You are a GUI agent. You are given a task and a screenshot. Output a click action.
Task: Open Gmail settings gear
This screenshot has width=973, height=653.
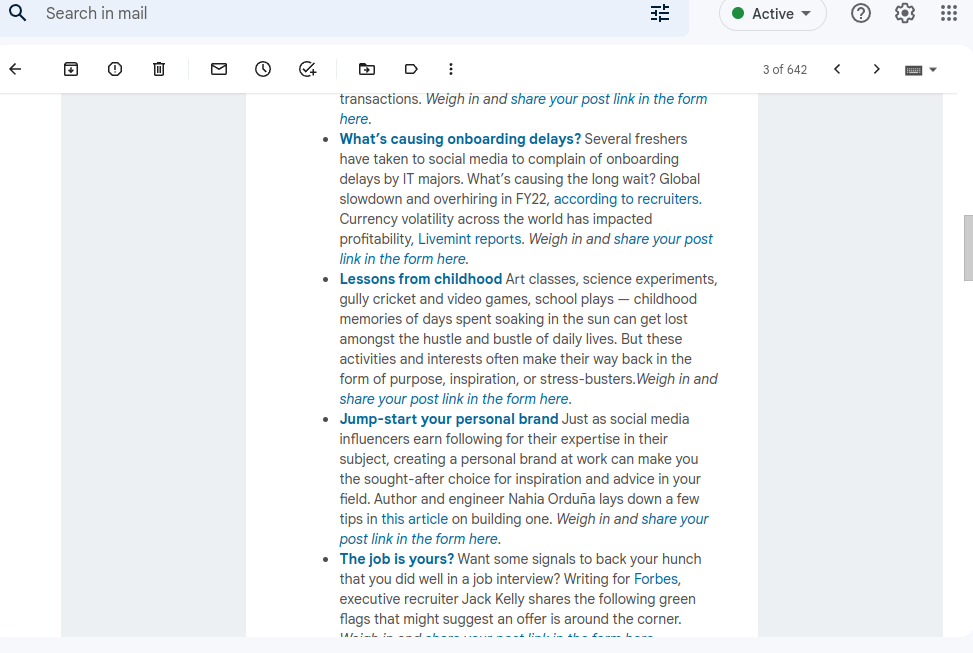pyautogui.click(x=905, y=13)
